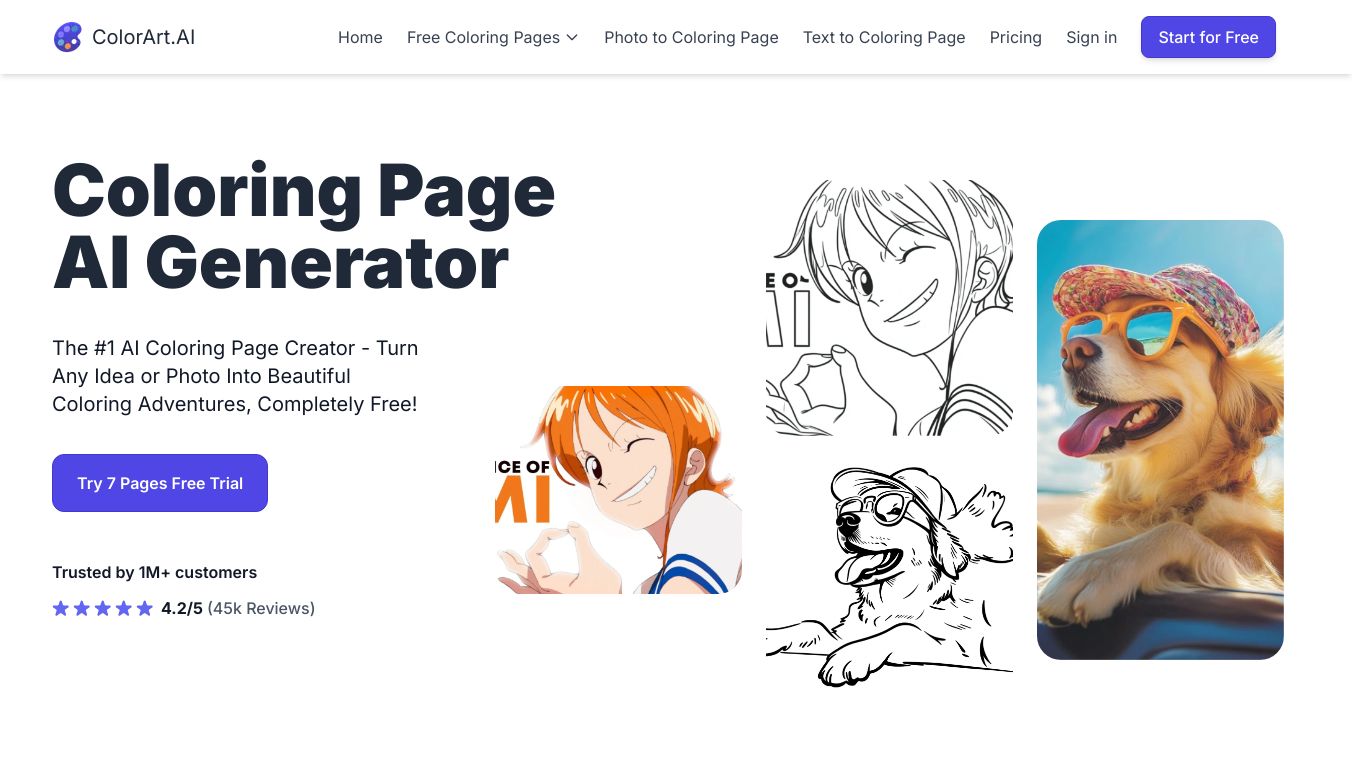Expand the Free Coloring Pages chevron
This screenshot has width=1352, height=760.
[x=572, y=38]
